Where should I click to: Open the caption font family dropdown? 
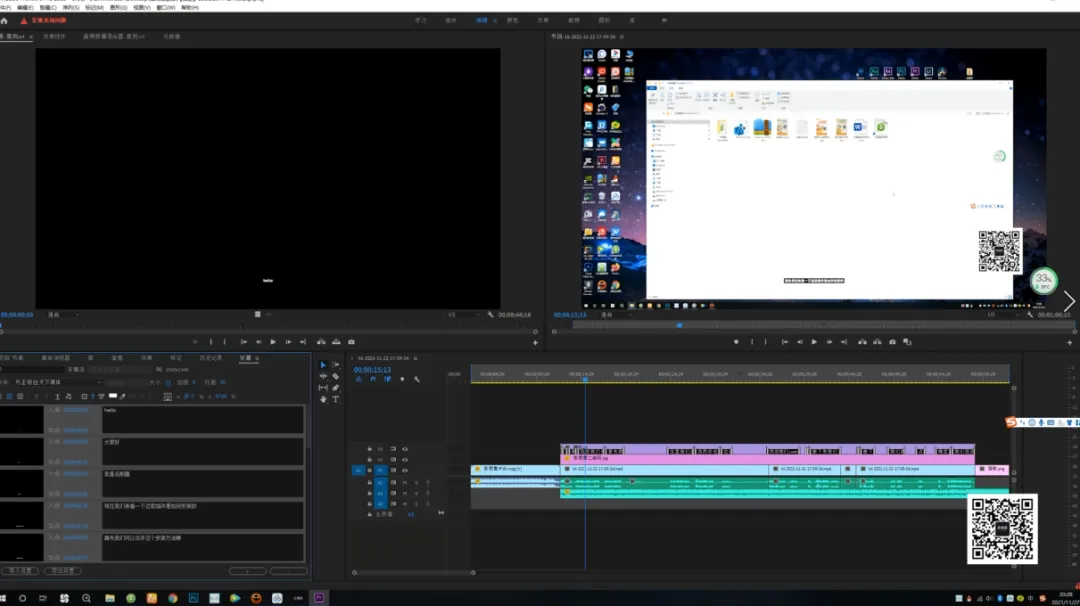[x=58, y=382]
